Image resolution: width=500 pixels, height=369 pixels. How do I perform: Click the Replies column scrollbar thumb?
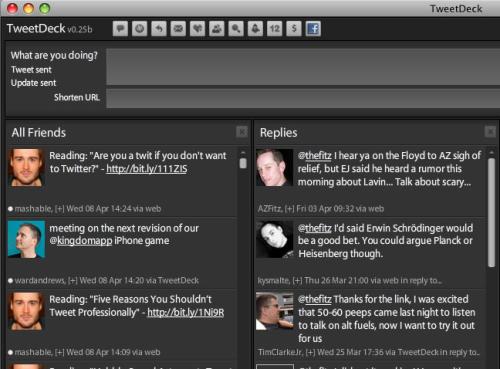tap(491, 213)
